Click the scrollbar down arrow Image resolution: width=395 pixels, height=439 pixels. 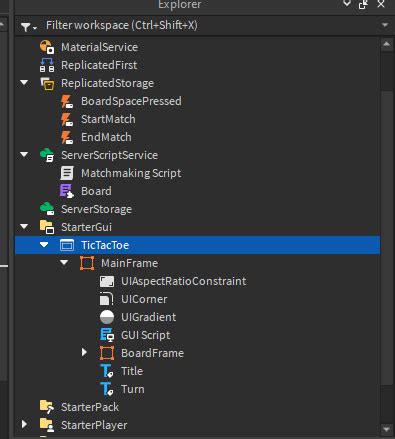coord(387,429)
